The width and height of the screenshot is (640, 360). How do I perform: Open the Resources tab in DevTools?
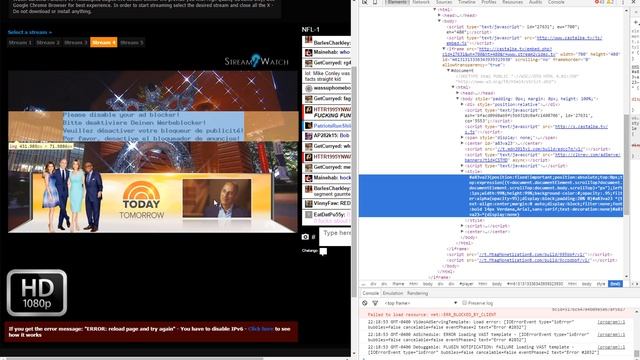(x=512, y=2)
